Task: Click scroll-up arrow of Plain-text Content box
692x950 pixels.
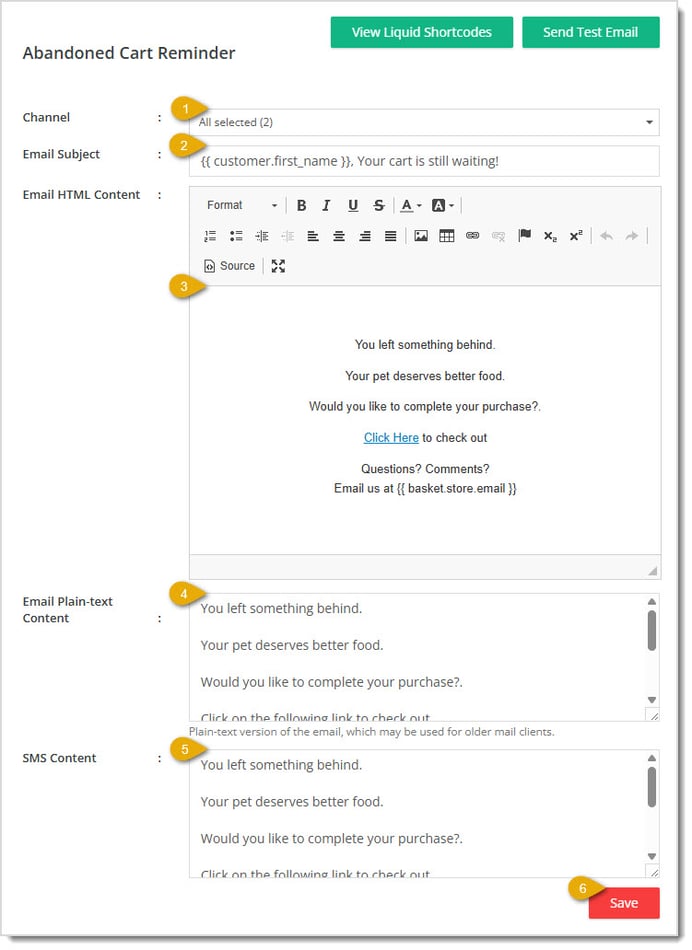Action: 652,602
